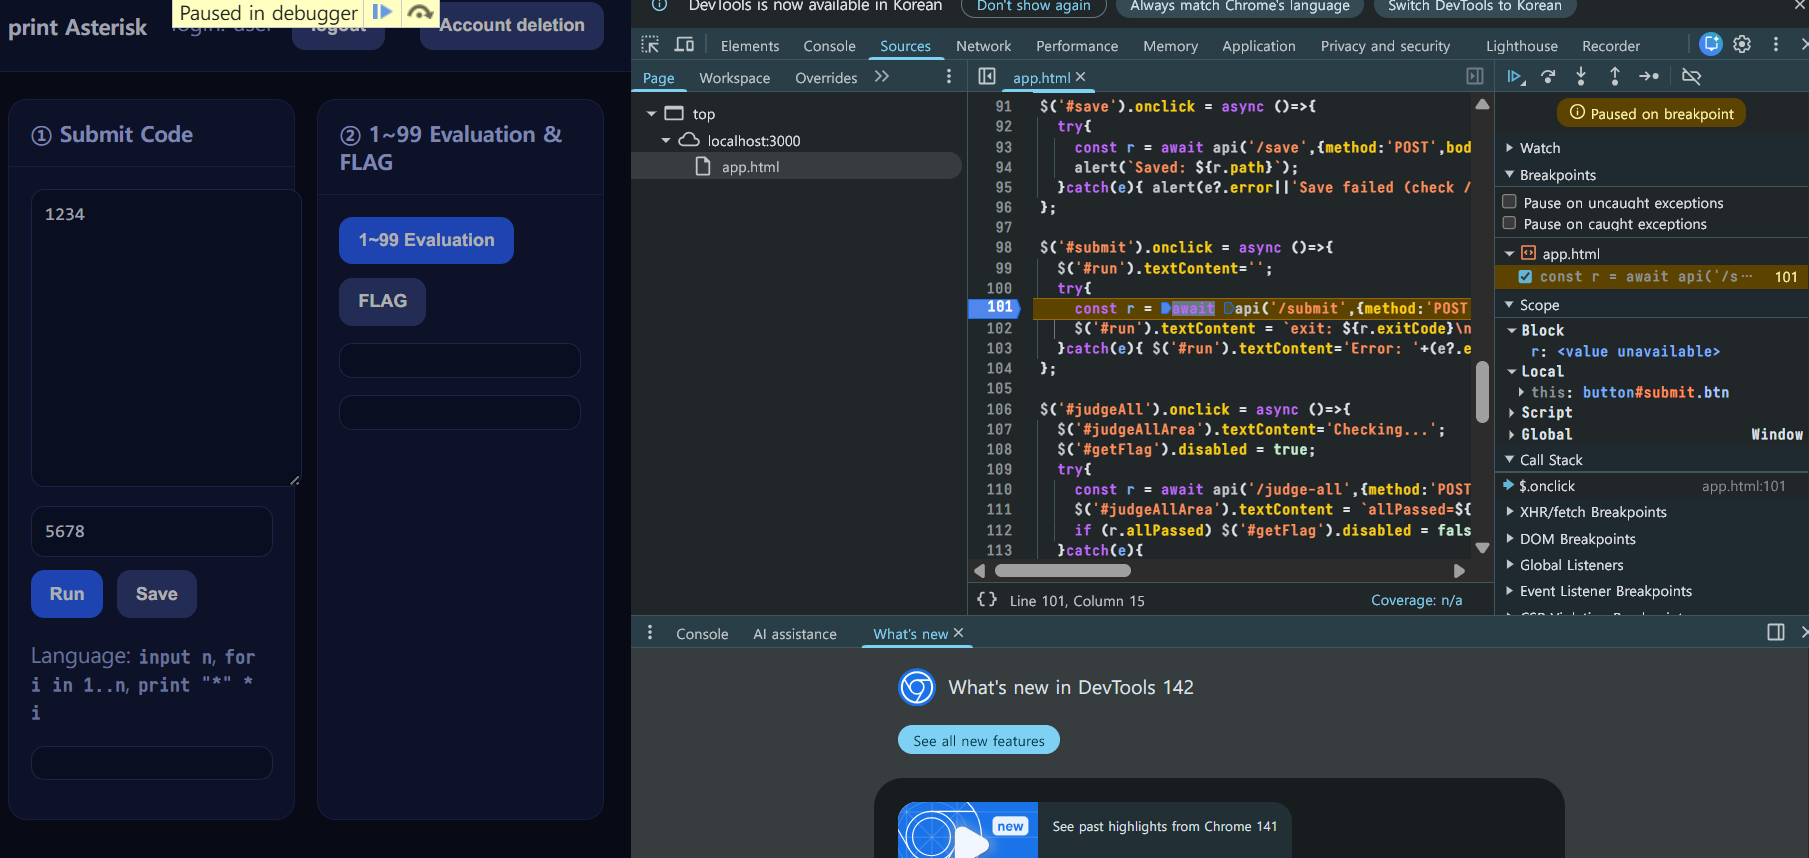Toggle the device toolbar icon
The image size is (1809, 858).
[684, 45]
